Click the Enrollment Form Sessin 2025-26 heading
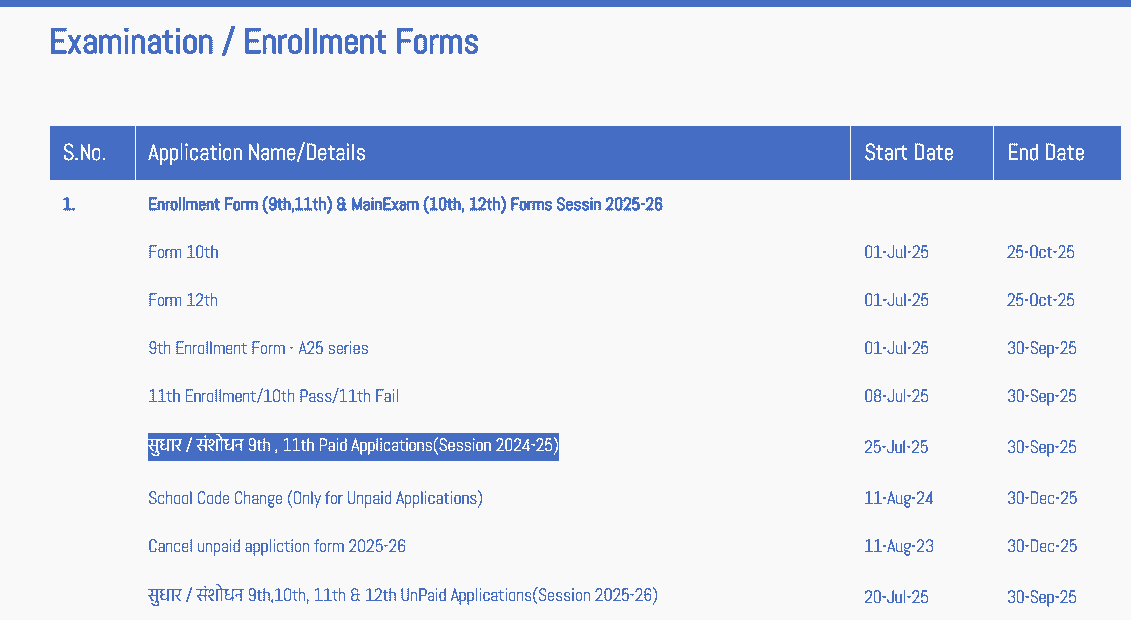Image resolution: width=1131 pixels, height=620 pixels. [405, 204]
